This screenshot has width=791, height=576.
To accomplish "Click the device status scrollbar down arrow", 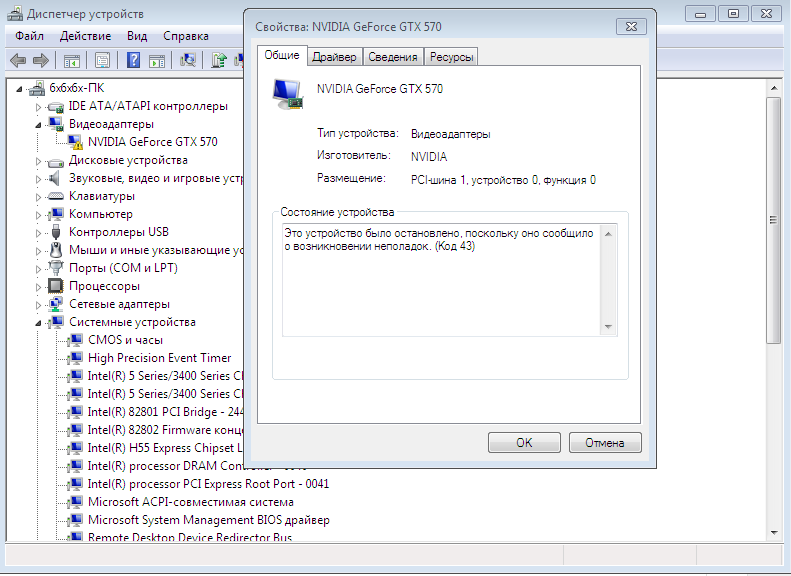I will (608, 327).
